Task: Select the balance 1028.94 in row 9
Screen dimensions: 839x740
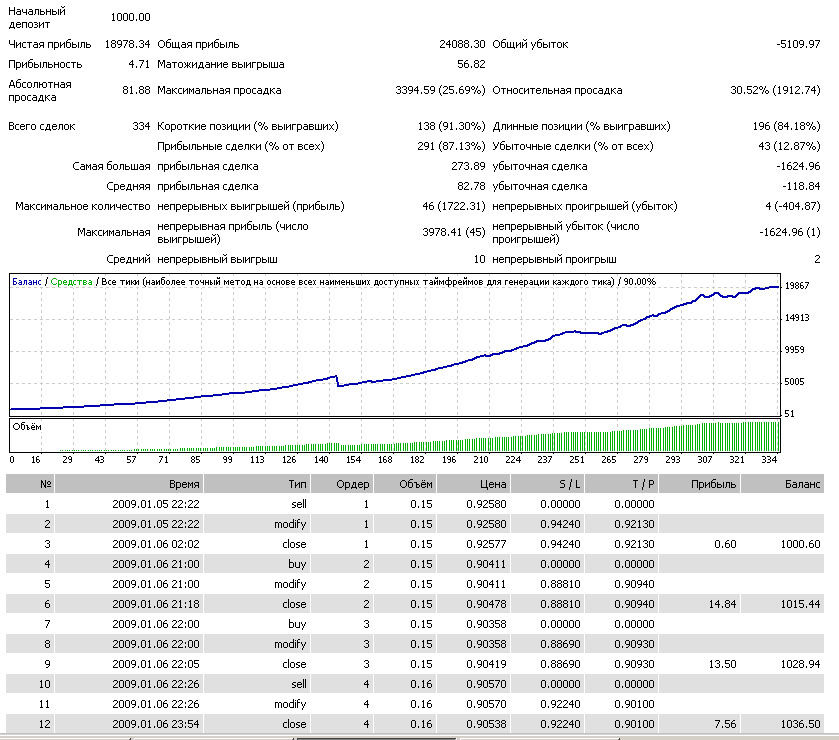Action: click(800, 664)
